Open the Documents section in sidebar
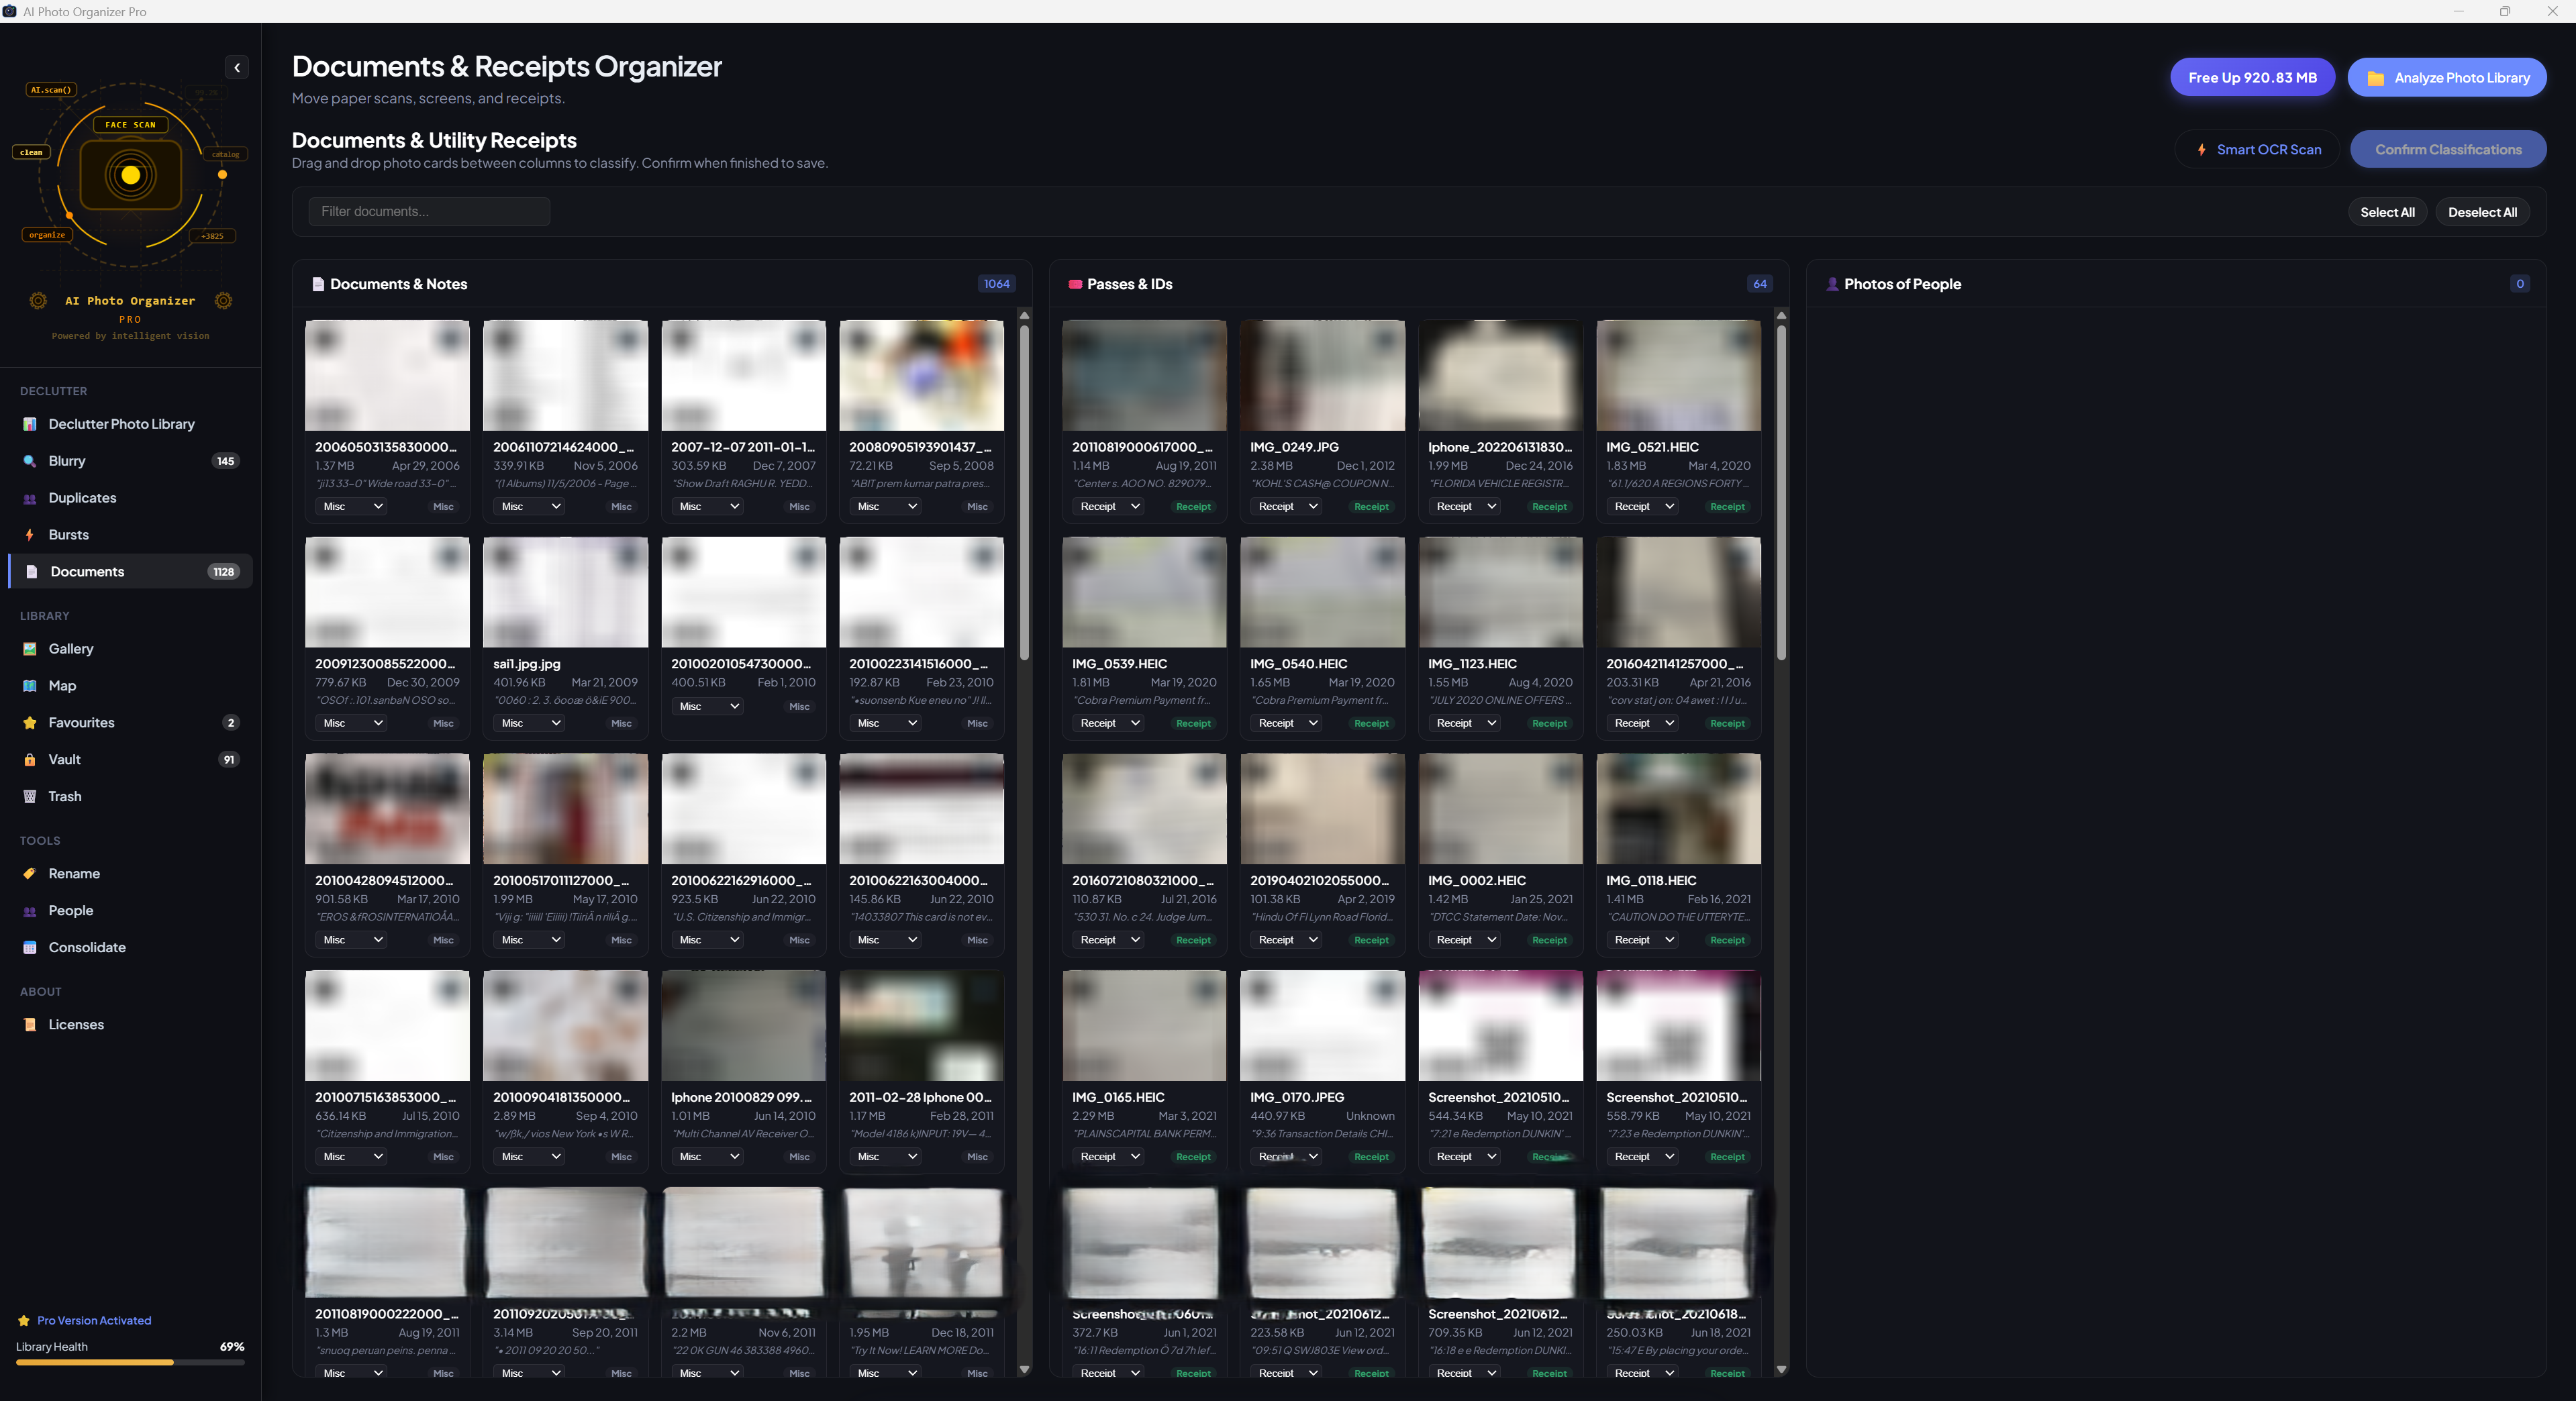Image resolution: width=2576 pixels, height=1401 pixels. 131,572
